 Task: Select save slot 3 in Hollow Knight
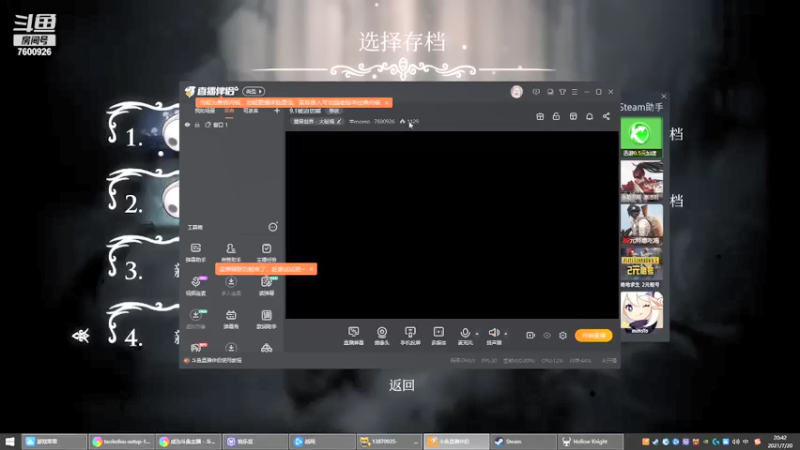point(144,260)
